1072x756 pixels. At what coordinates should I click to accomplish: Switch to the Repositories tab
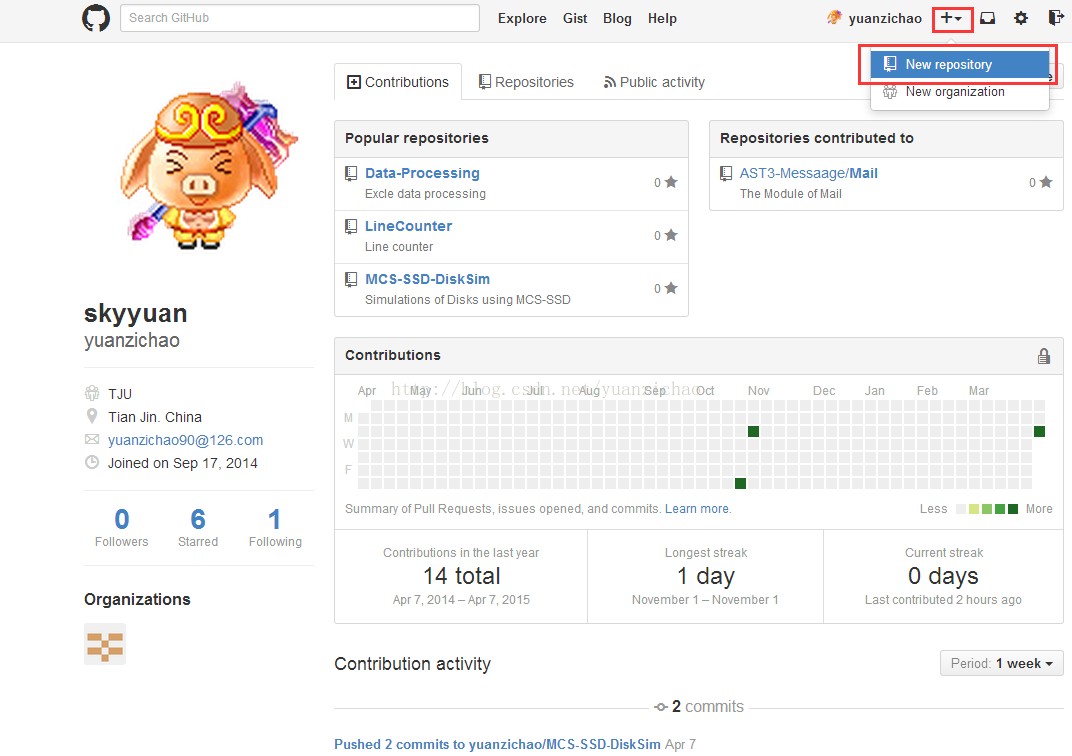[x=526, y=82]
